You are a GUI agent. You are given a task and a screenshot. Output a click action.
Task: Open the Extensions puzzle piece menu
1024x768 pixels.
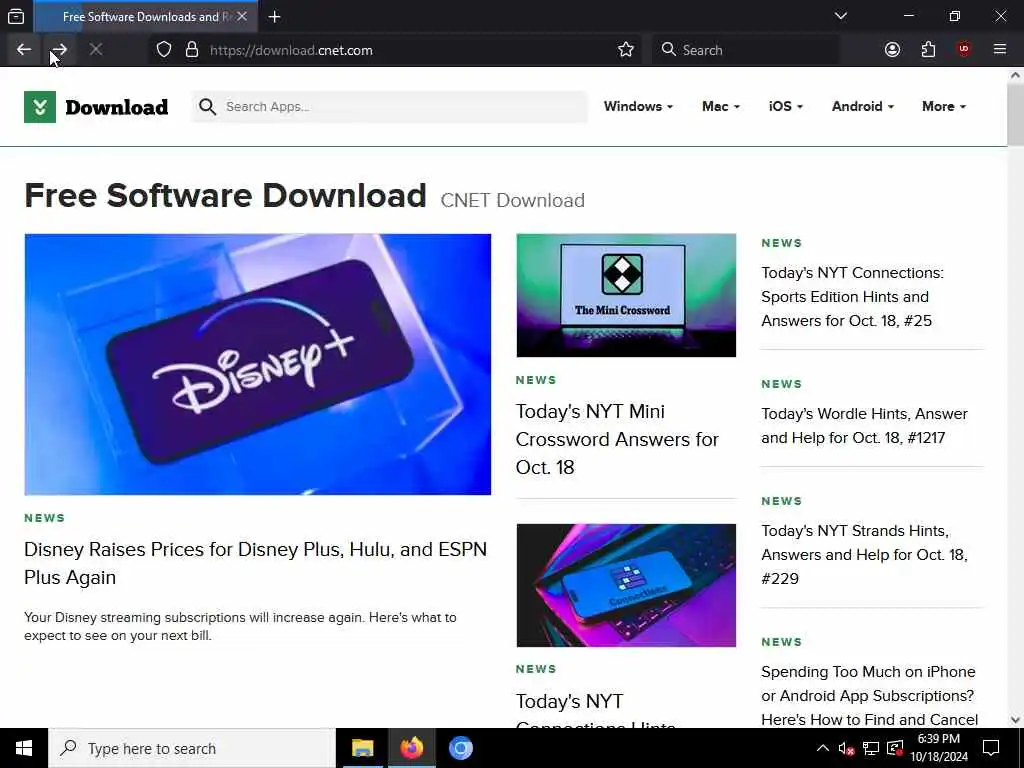click(x=928, y=50)
